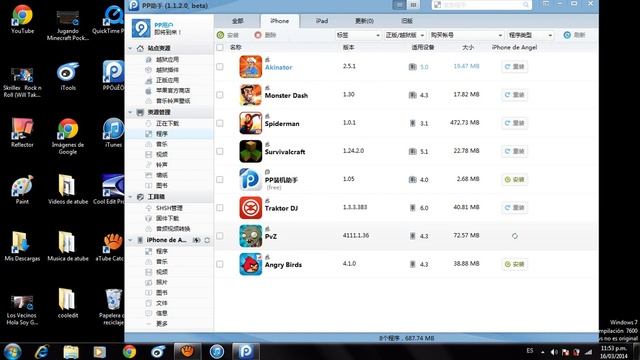The image size is (640, 360).
Task: Click the red delete icon in toolbar
Action: point(258,35)
